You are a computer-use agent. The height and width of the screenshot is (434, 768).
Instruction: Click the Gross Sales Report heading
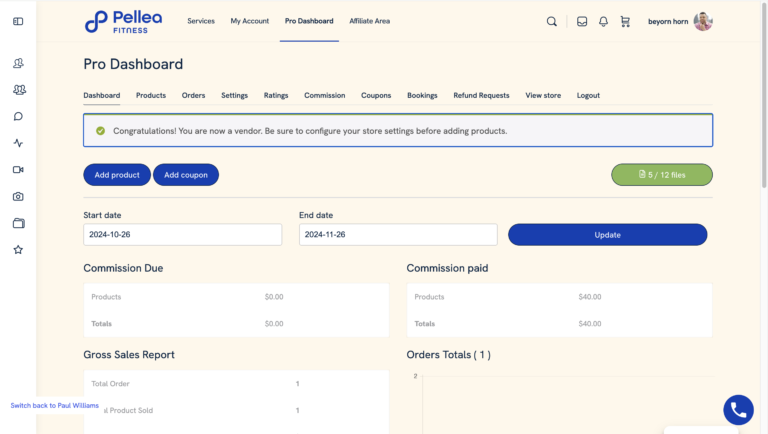pyautogui.click(x=129, y=355)
